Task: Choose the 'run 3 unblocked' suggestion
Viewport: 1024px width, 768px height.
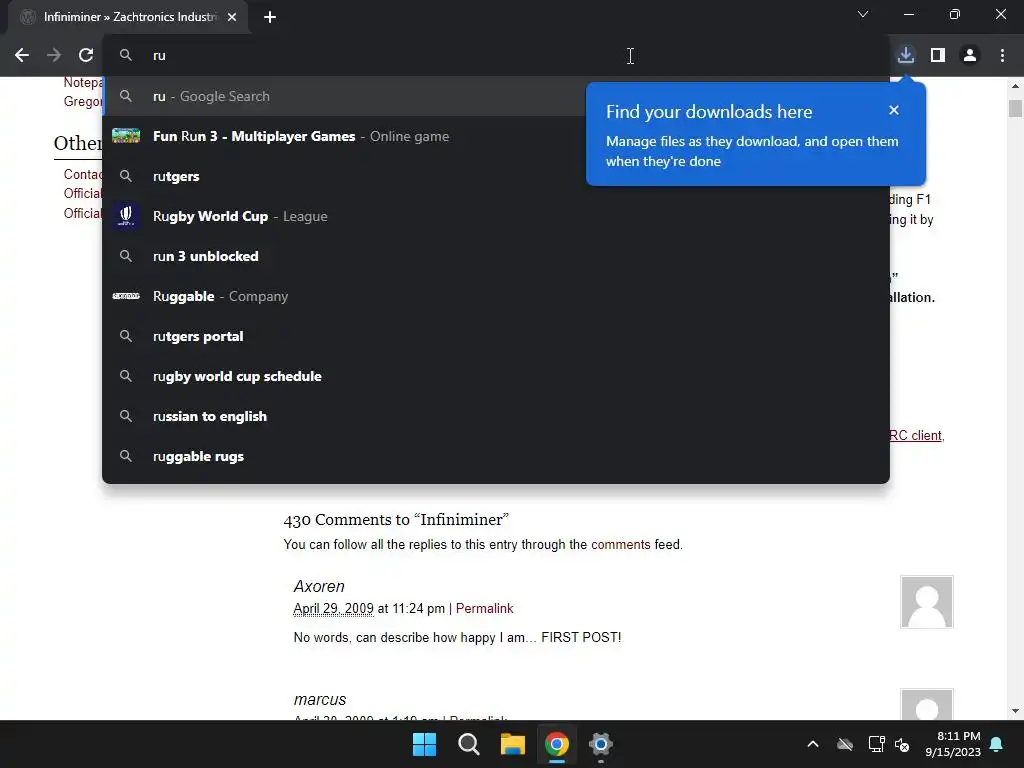Action: pyautogui.click(x=496, y=256)
